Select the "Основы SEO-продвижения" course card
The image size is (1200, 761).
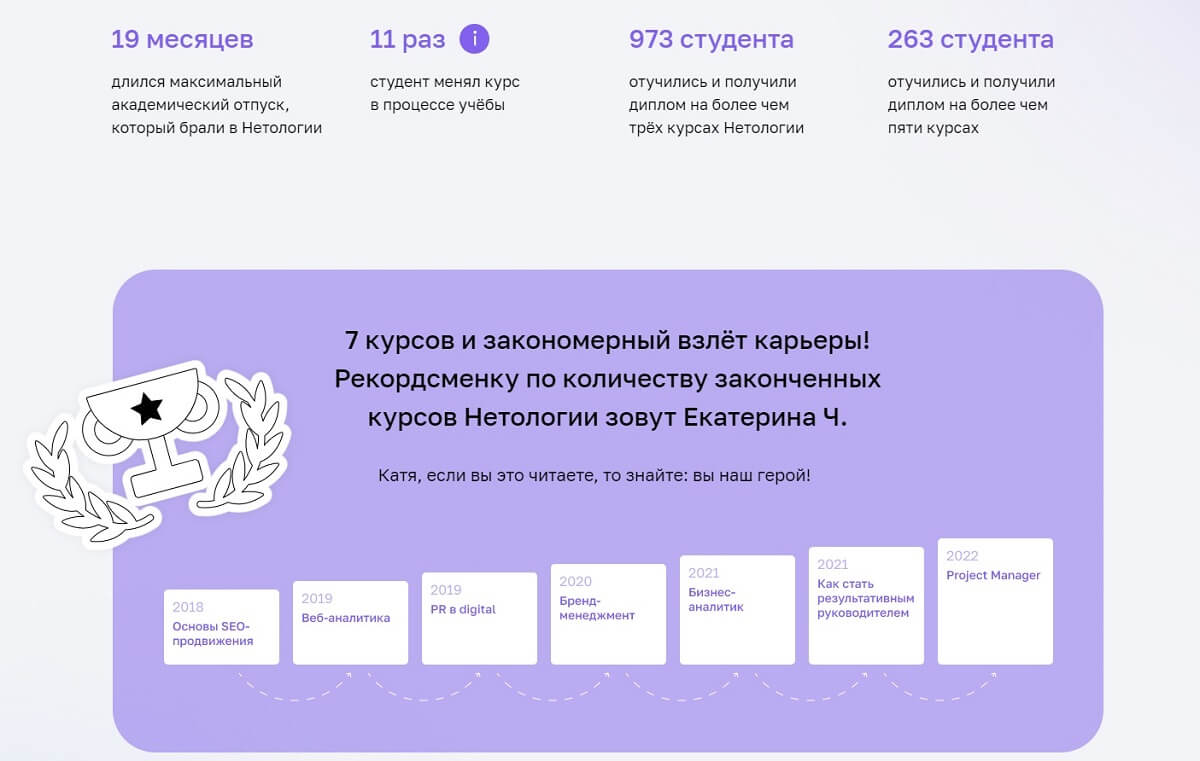tap(220, 625)
